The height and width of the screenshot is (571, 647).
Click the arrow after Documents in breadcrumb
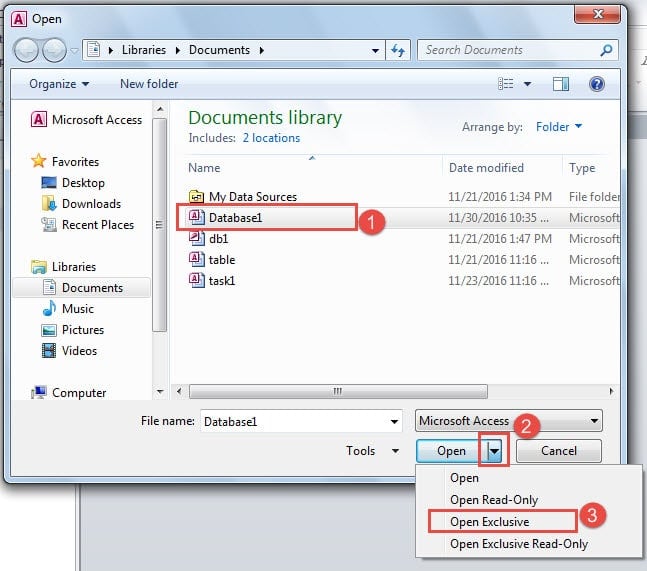pos(262,50)
